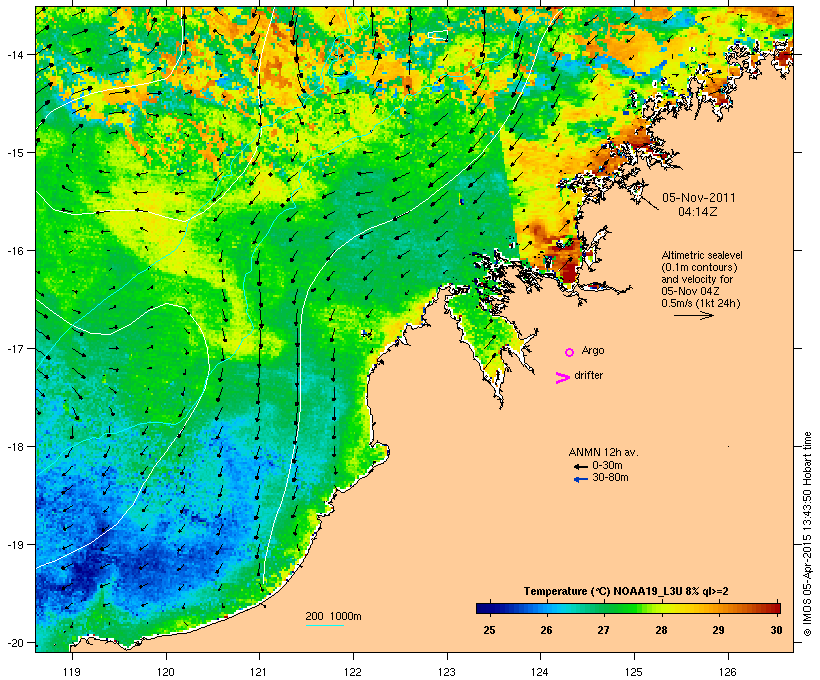Click the magenta Argo circle legend marker
Image resolution: width=820 pixels, height=680 pixels.
570,352
